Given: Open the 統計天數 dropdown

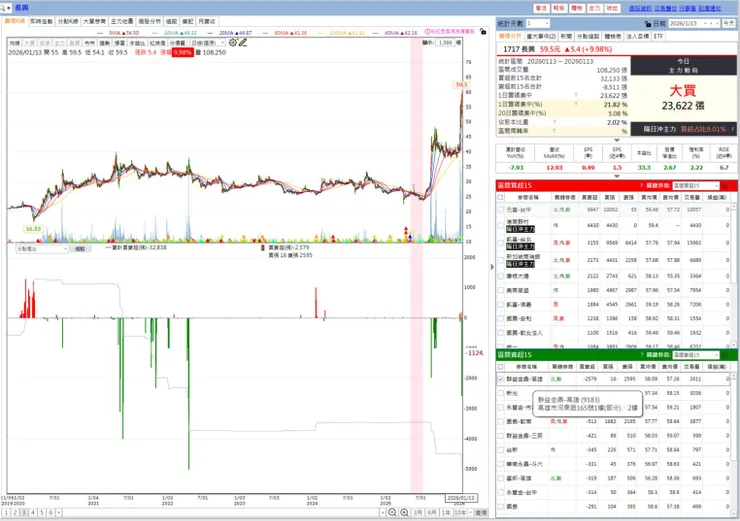Looking at the screenshot, I should click(x=538, y=23).
